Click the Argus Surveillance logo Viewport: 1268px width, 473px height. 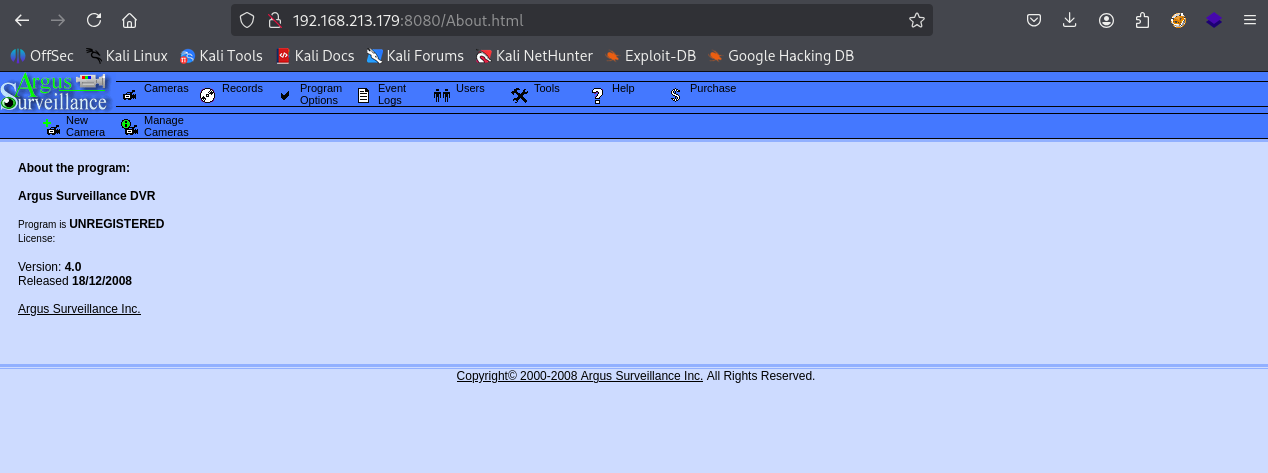pyautogui.click(x=55, y=92)
